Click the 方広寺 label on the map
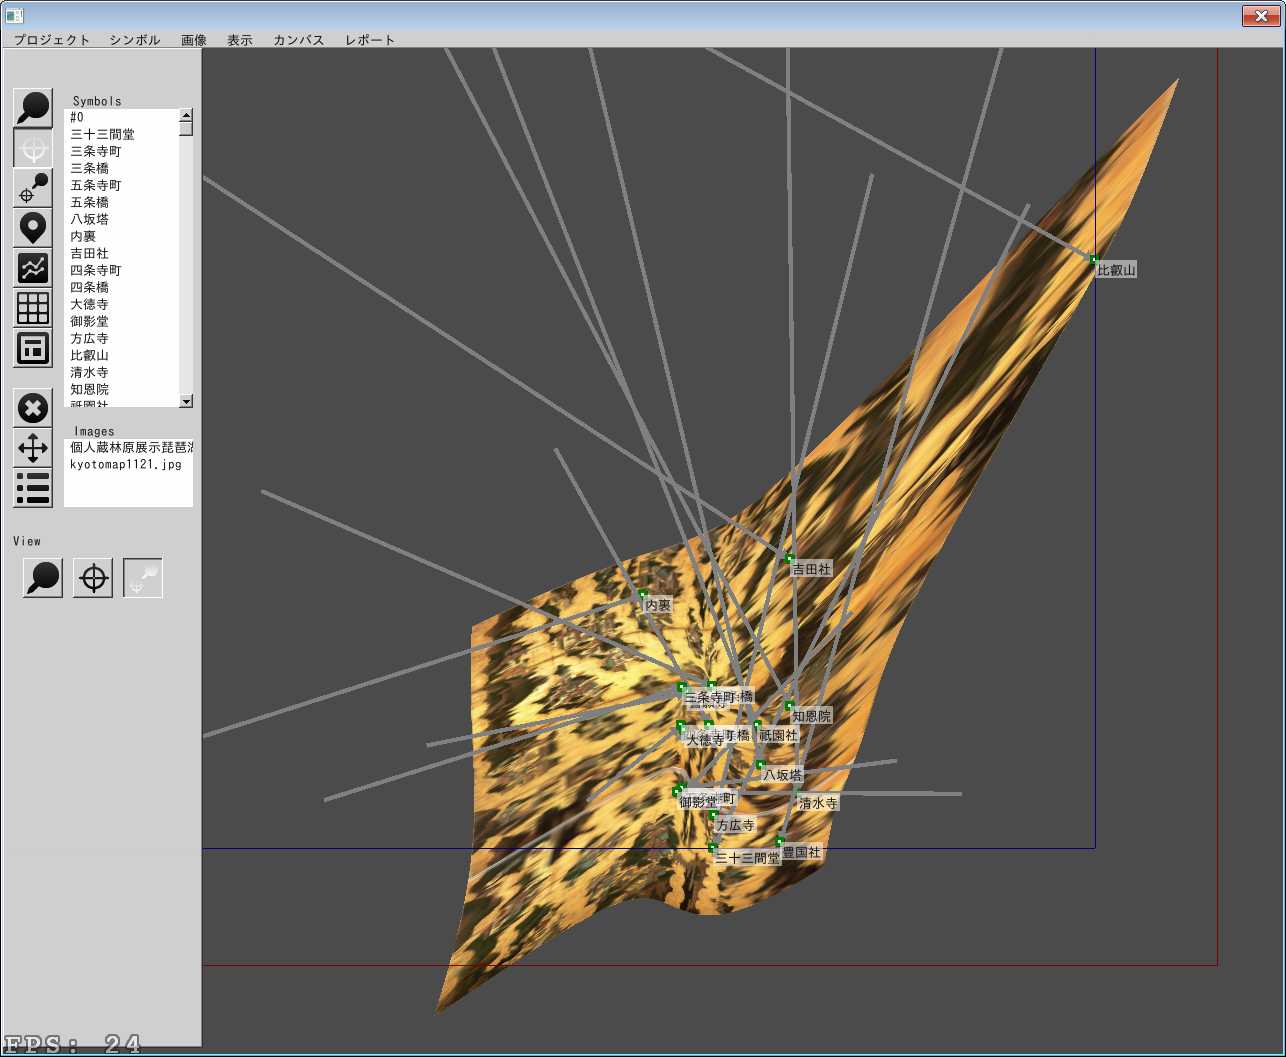 735,826
